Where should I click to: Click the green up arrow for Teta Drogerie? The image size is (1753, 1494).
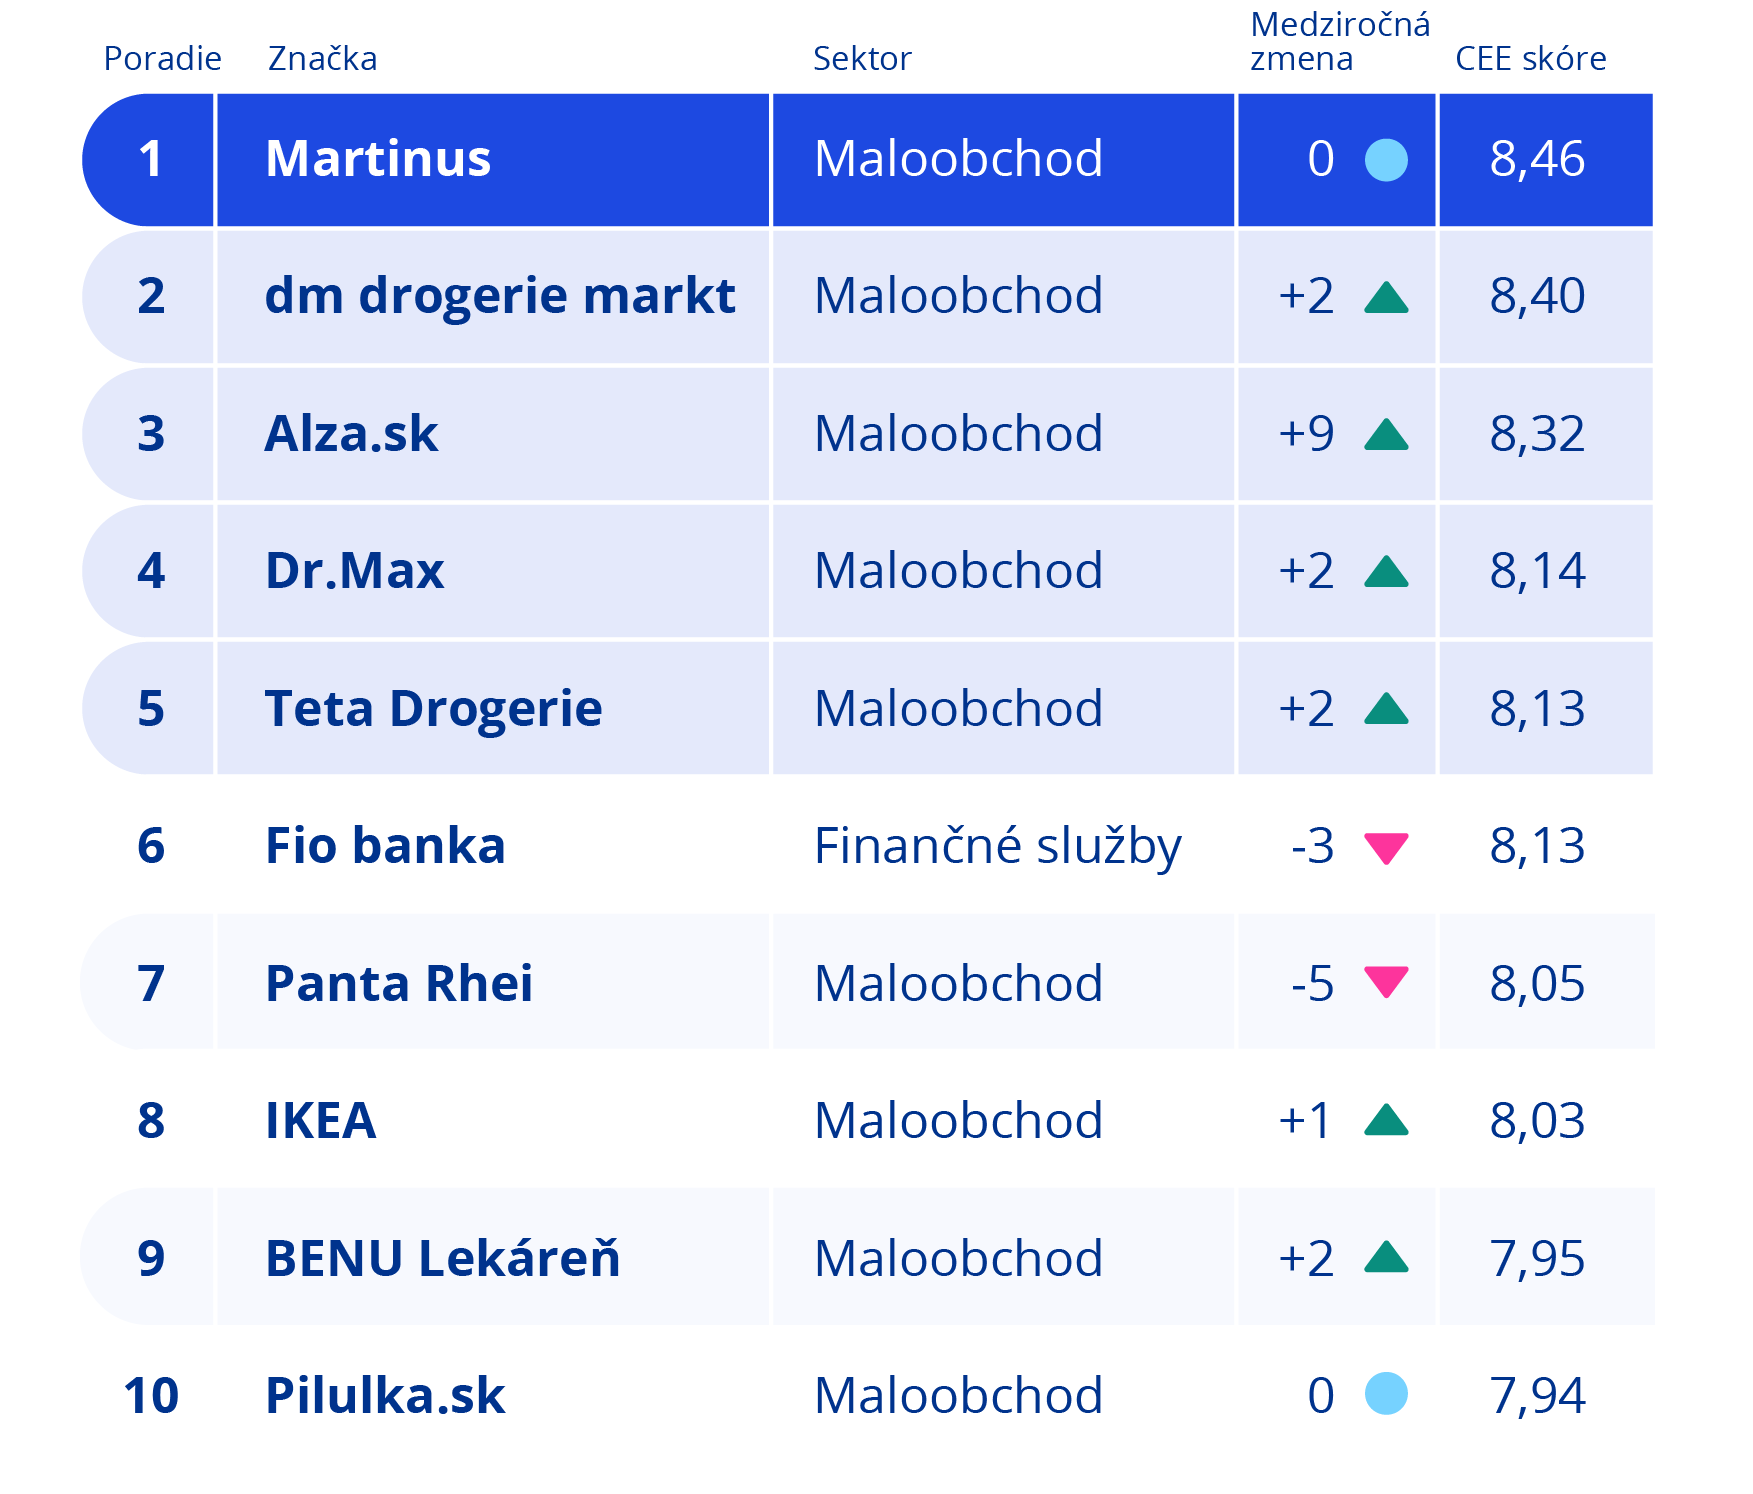[1386, 709]
